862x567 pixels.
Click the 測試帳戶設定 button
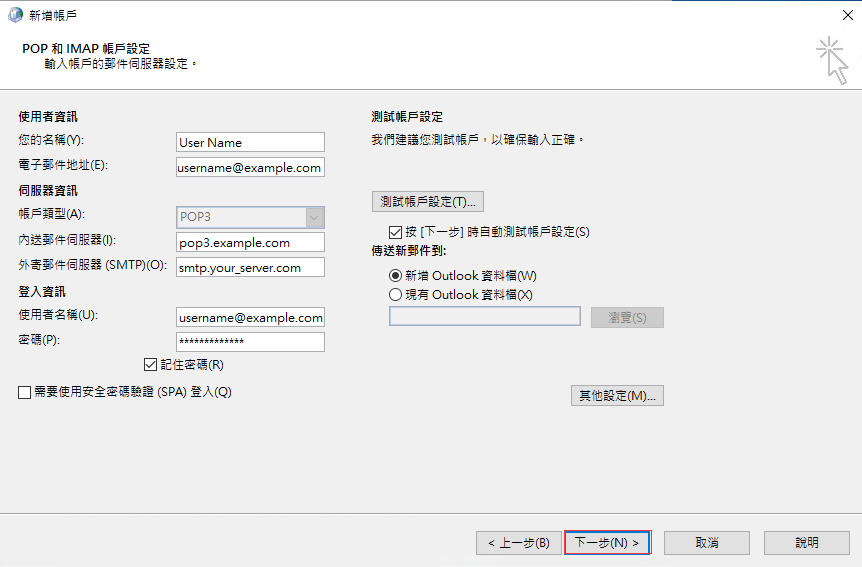pos(427,201)
